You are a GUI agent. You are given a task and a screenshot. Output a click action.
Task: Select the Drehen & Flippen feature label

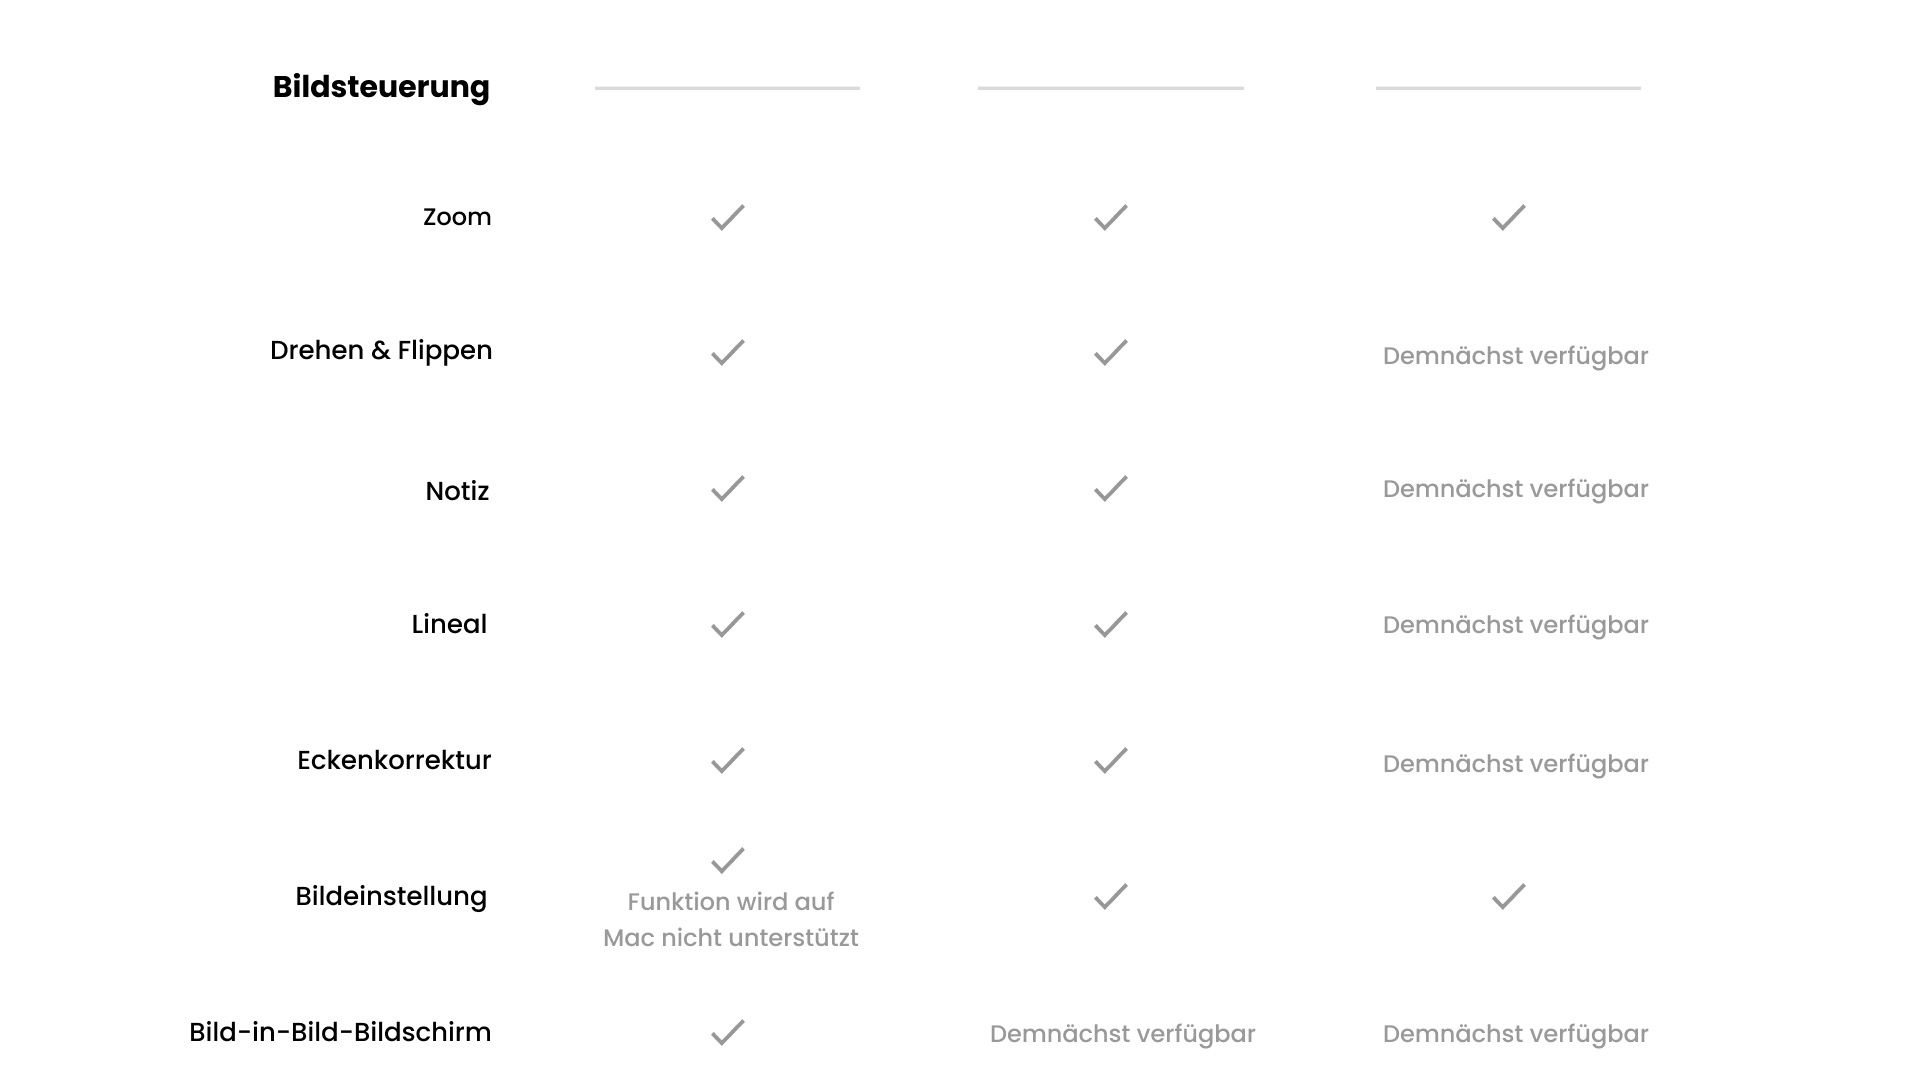[381, 351]
